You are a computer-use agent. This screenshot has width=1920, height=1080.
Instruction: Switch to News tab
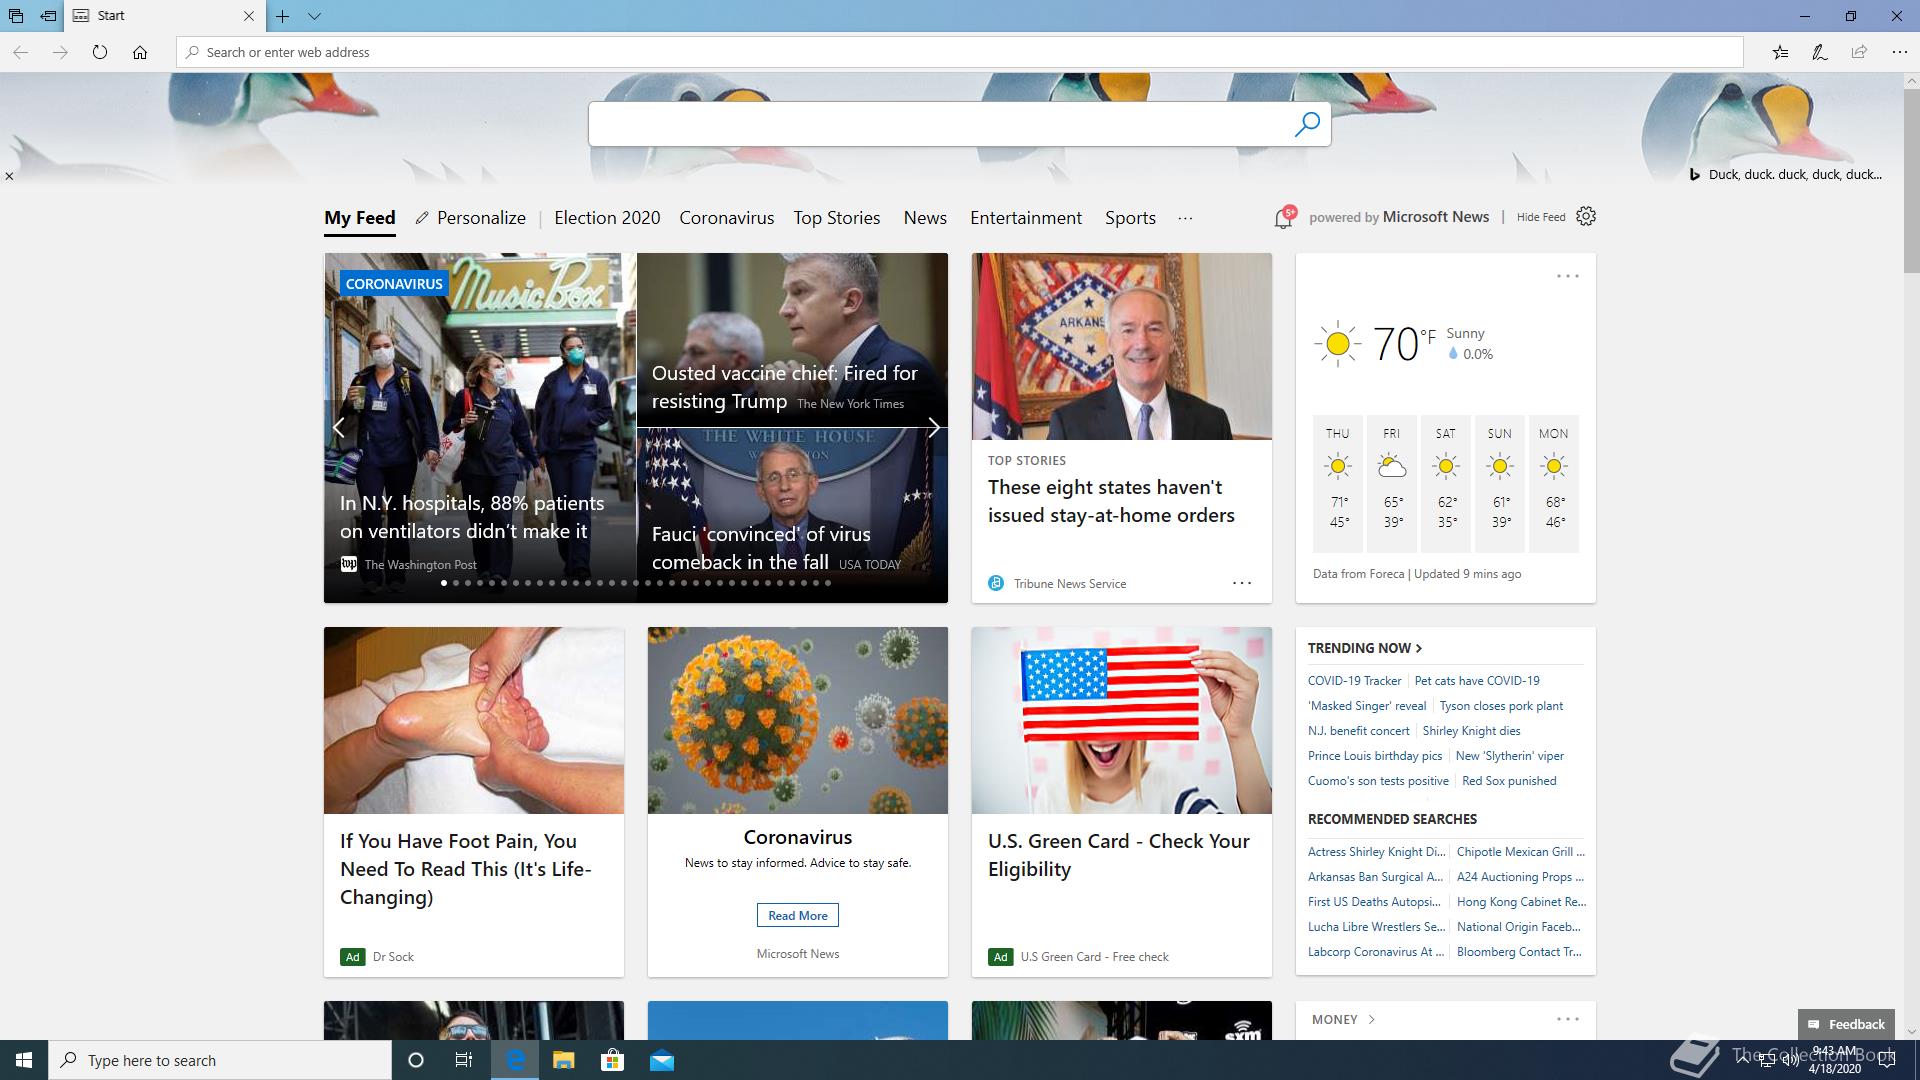click(x=925, y=218)
